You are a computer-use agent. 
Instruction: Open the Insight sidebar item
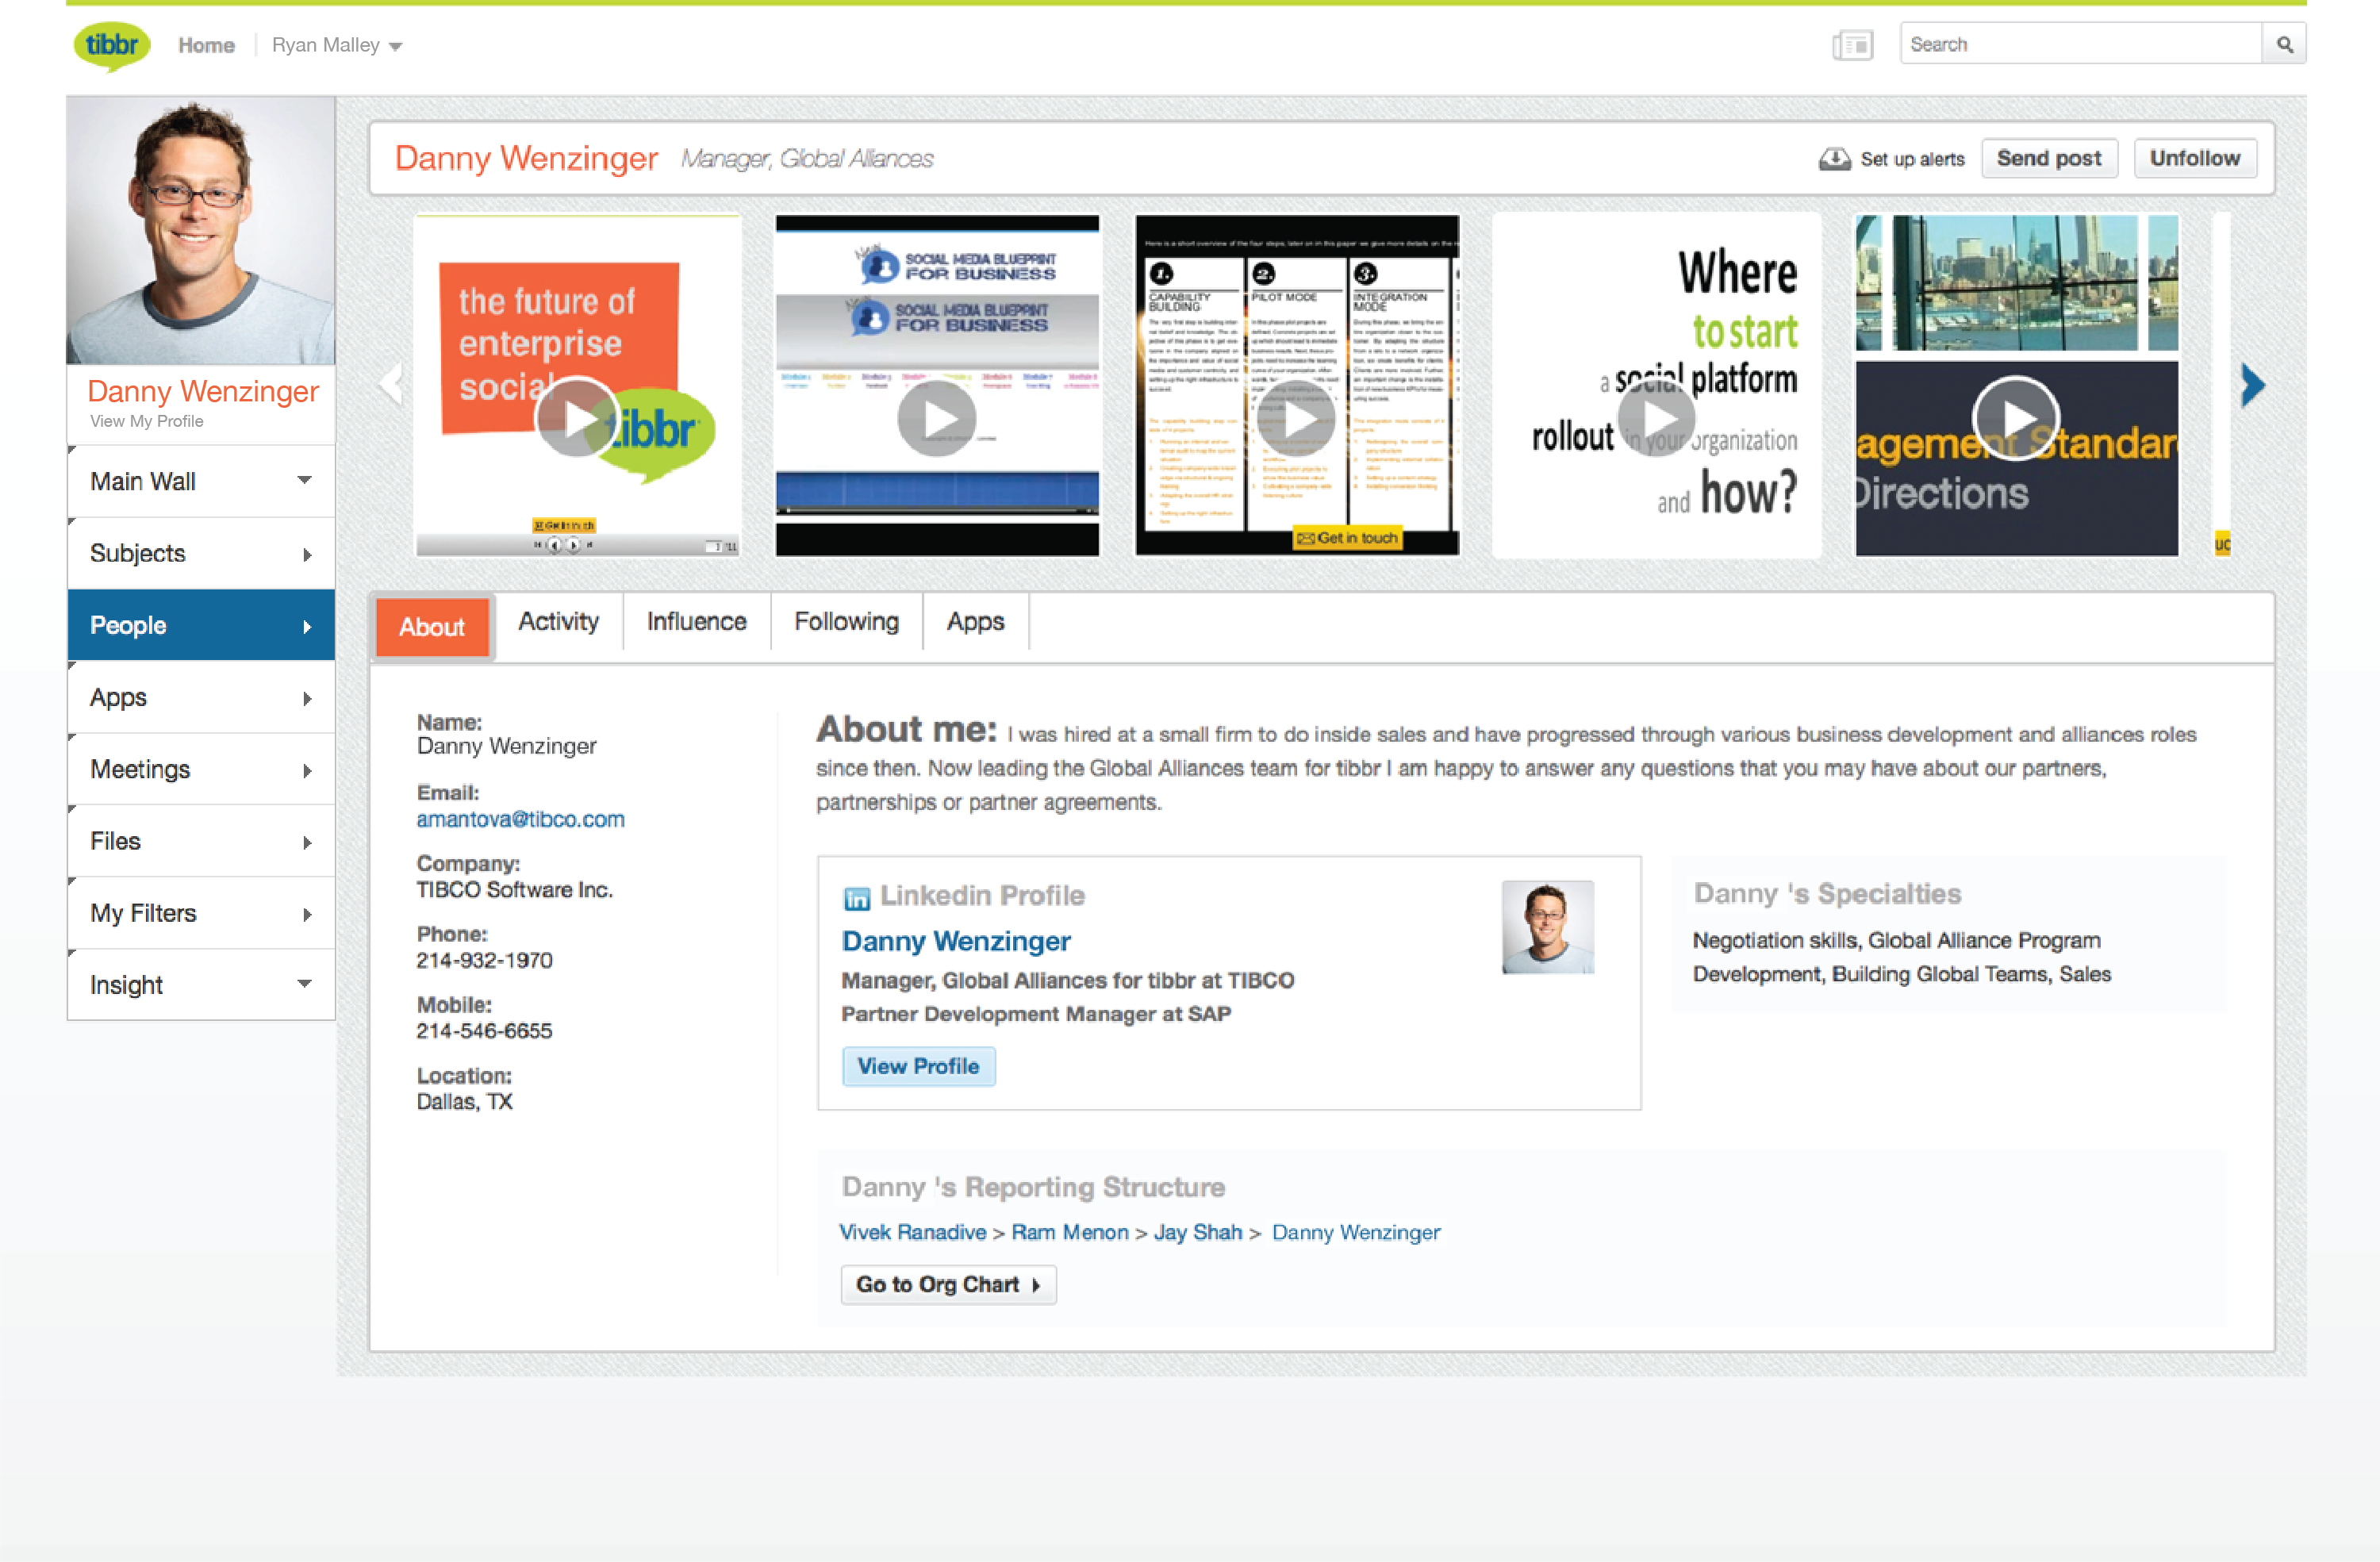pos(201,985)
